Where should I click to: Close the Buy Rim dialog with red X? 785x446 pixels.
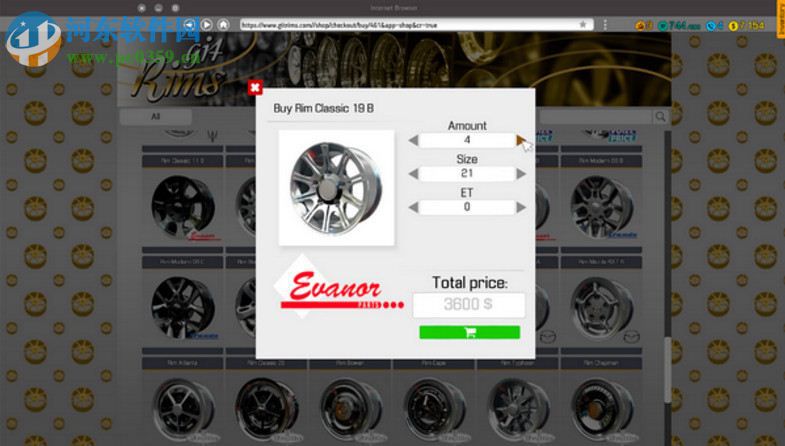click(255, 88)
